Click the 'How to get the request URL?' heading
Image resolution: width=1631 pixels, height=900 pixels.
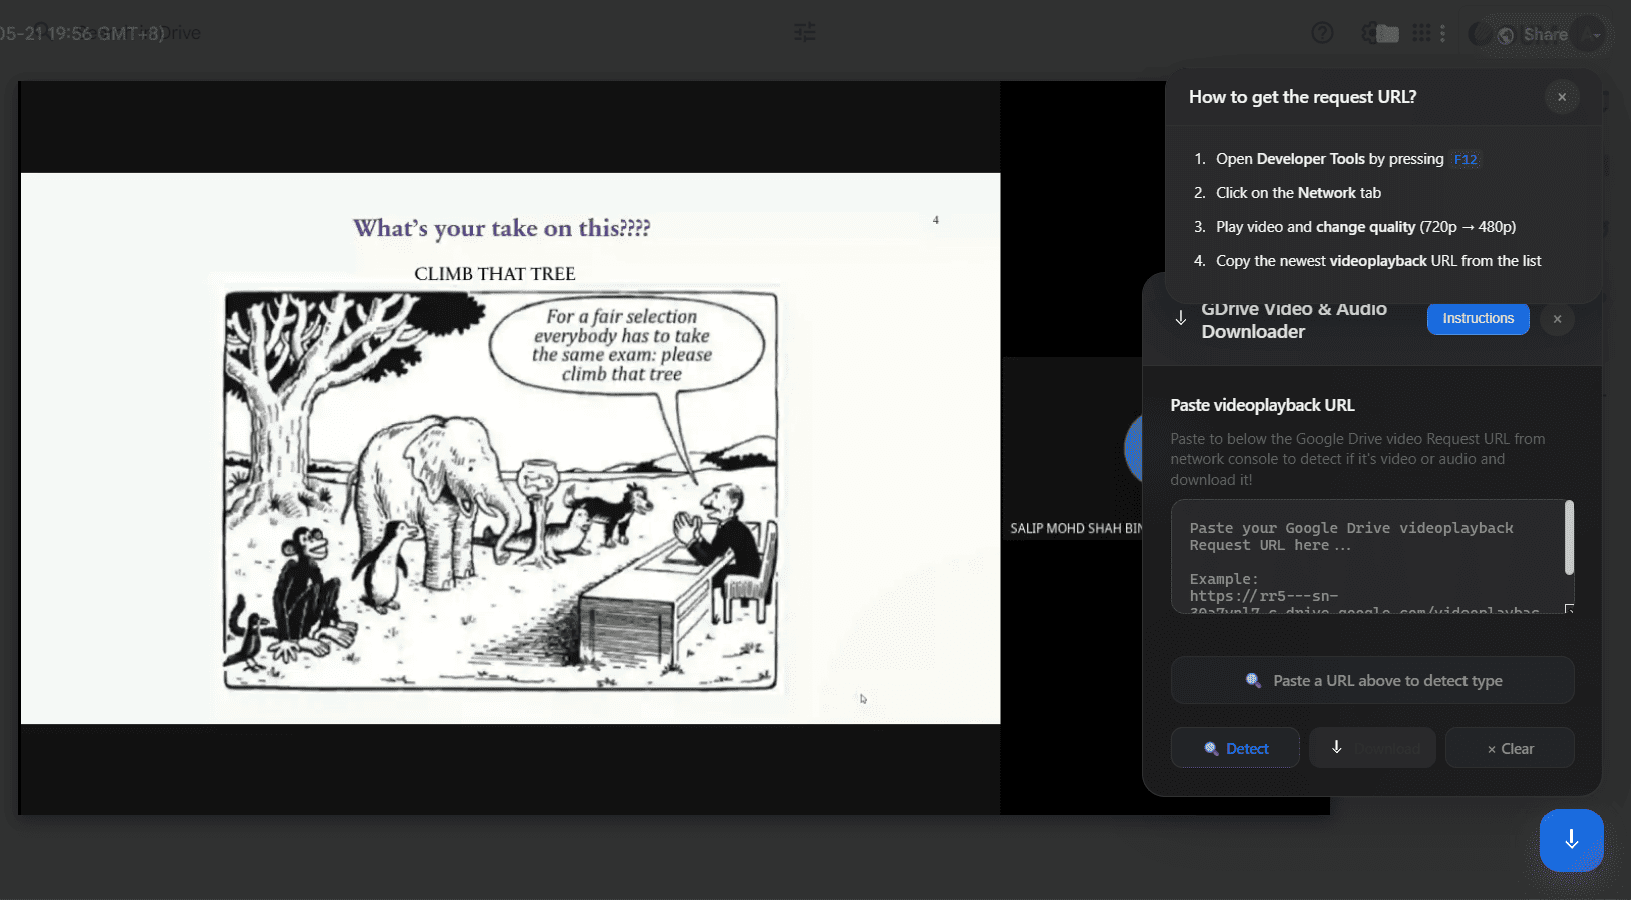[x=1302, y=97]
